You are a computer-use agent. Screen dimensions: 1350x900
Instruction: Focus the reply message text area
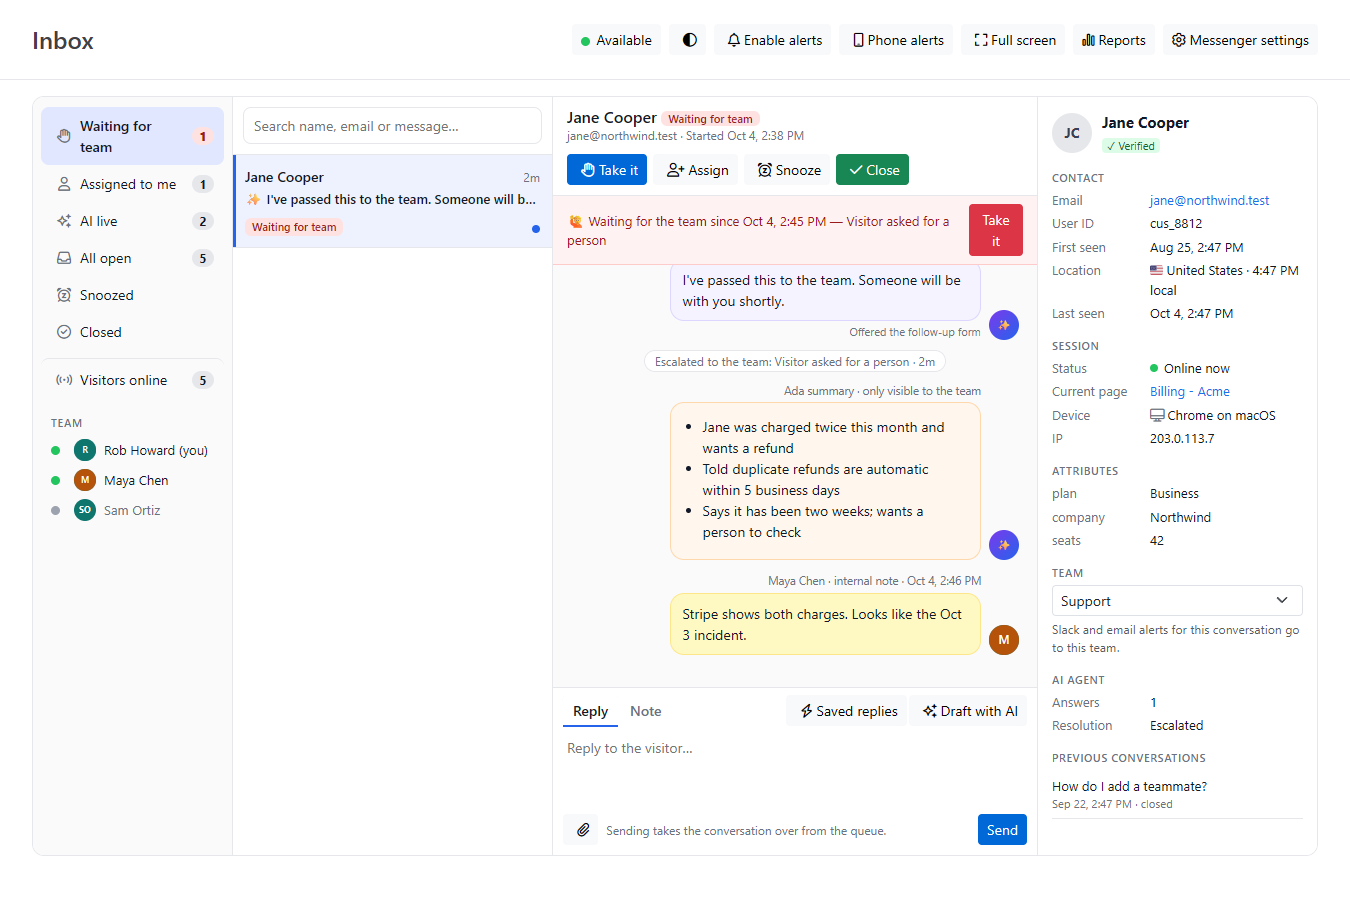pyautogui.click(x=795, y=769)
